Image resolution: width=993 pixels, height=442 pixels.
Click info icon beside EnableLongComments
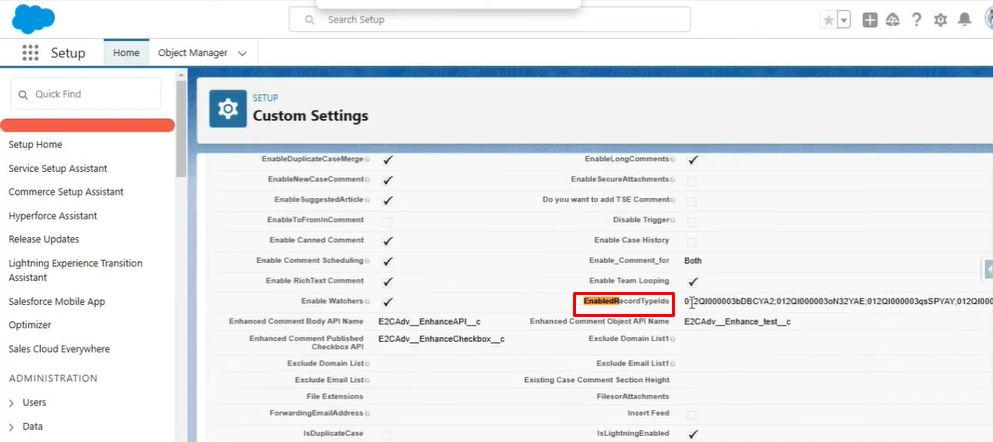[x=673, y=159]
